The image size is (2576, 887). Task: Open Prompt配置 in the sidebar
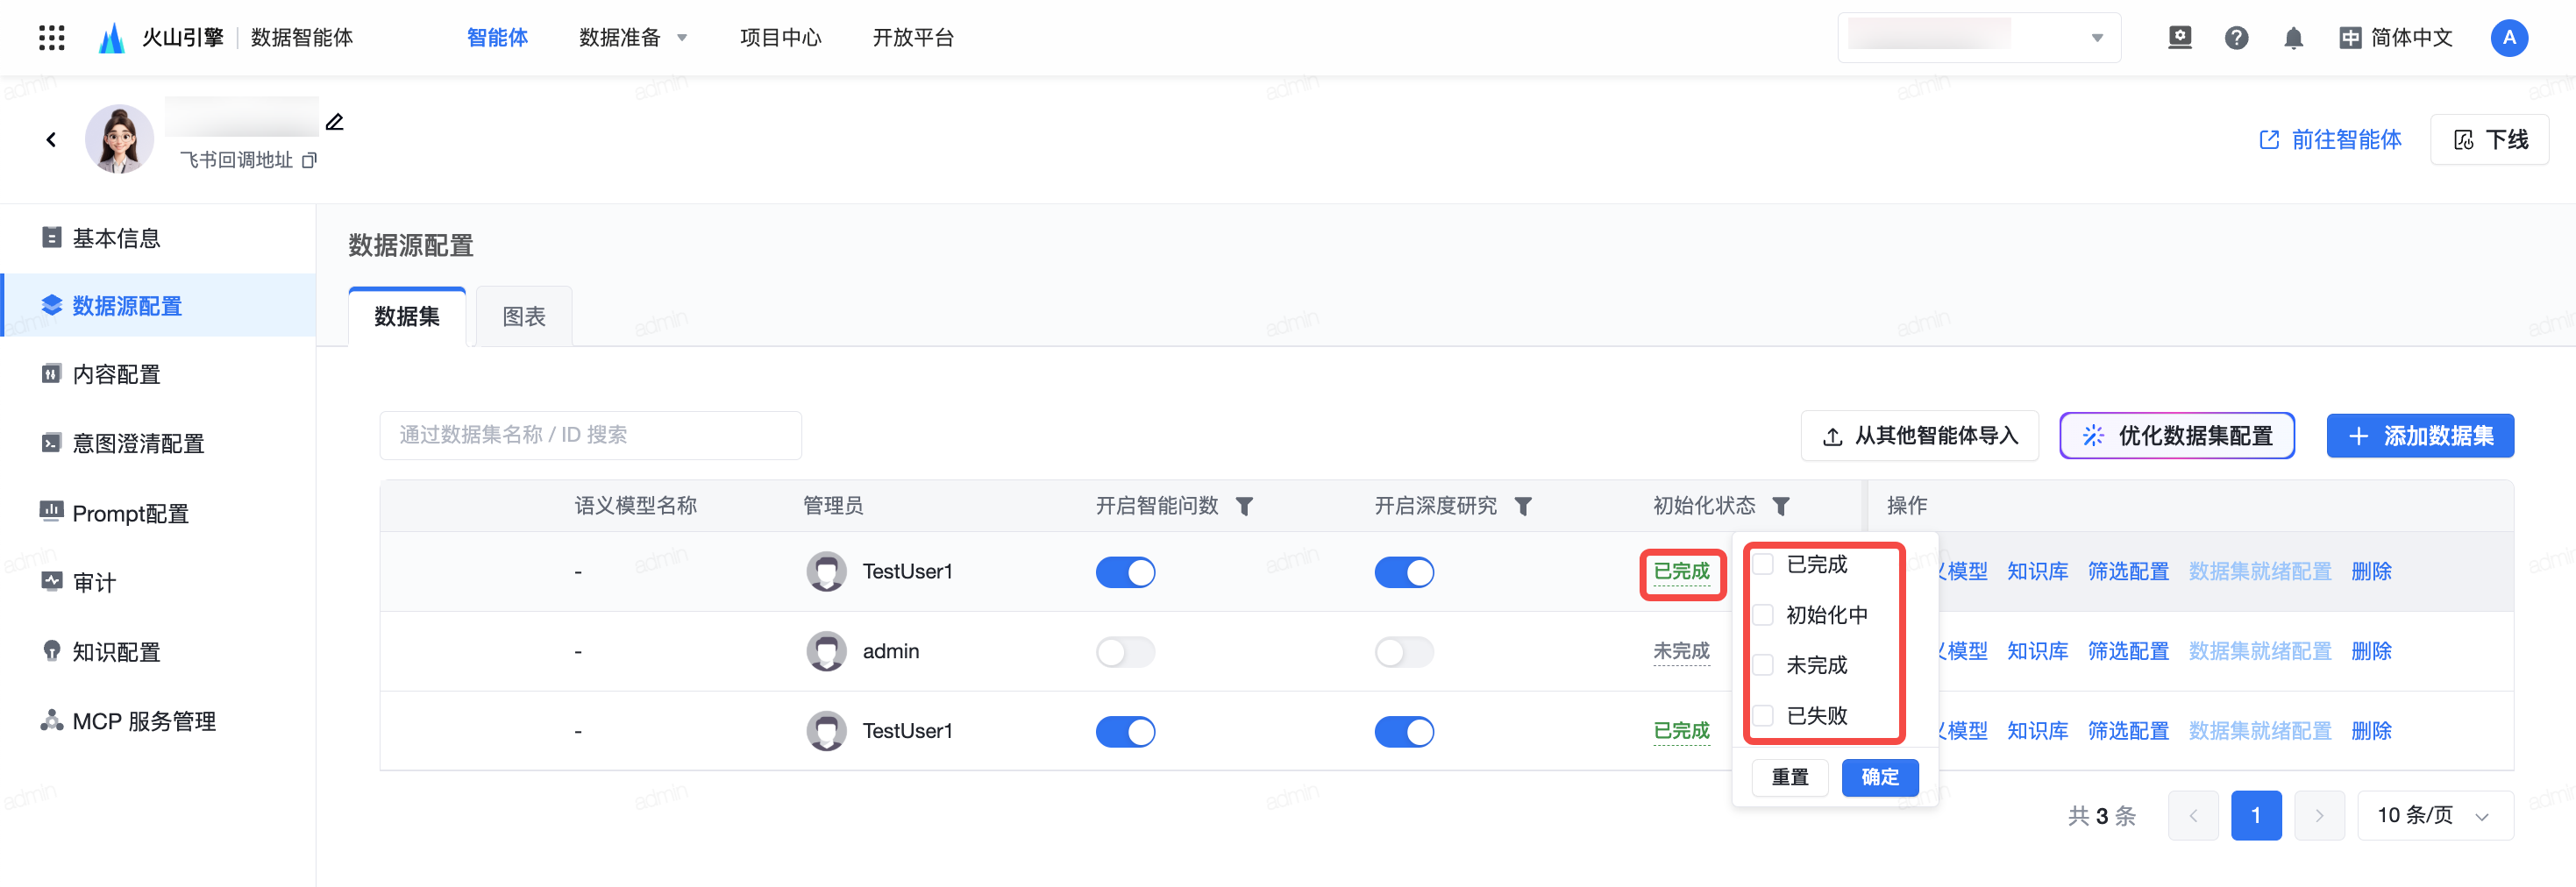(x=130, y=513)
